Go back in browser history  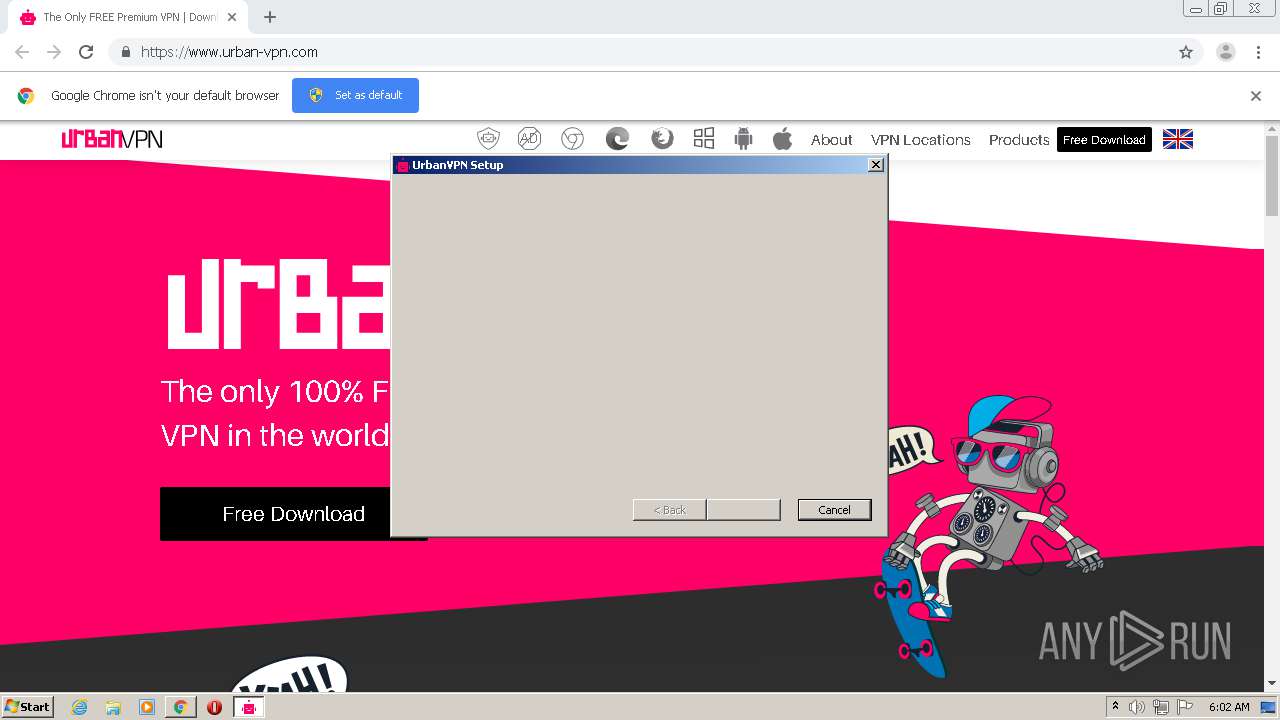[22, 52]
